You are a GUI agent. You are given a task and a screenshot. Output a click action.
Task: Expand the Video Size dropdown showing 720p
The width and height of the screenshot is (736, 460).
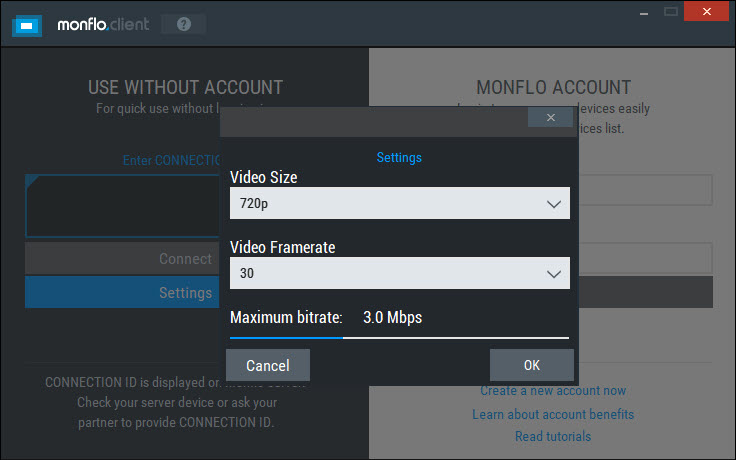point(399,204)
